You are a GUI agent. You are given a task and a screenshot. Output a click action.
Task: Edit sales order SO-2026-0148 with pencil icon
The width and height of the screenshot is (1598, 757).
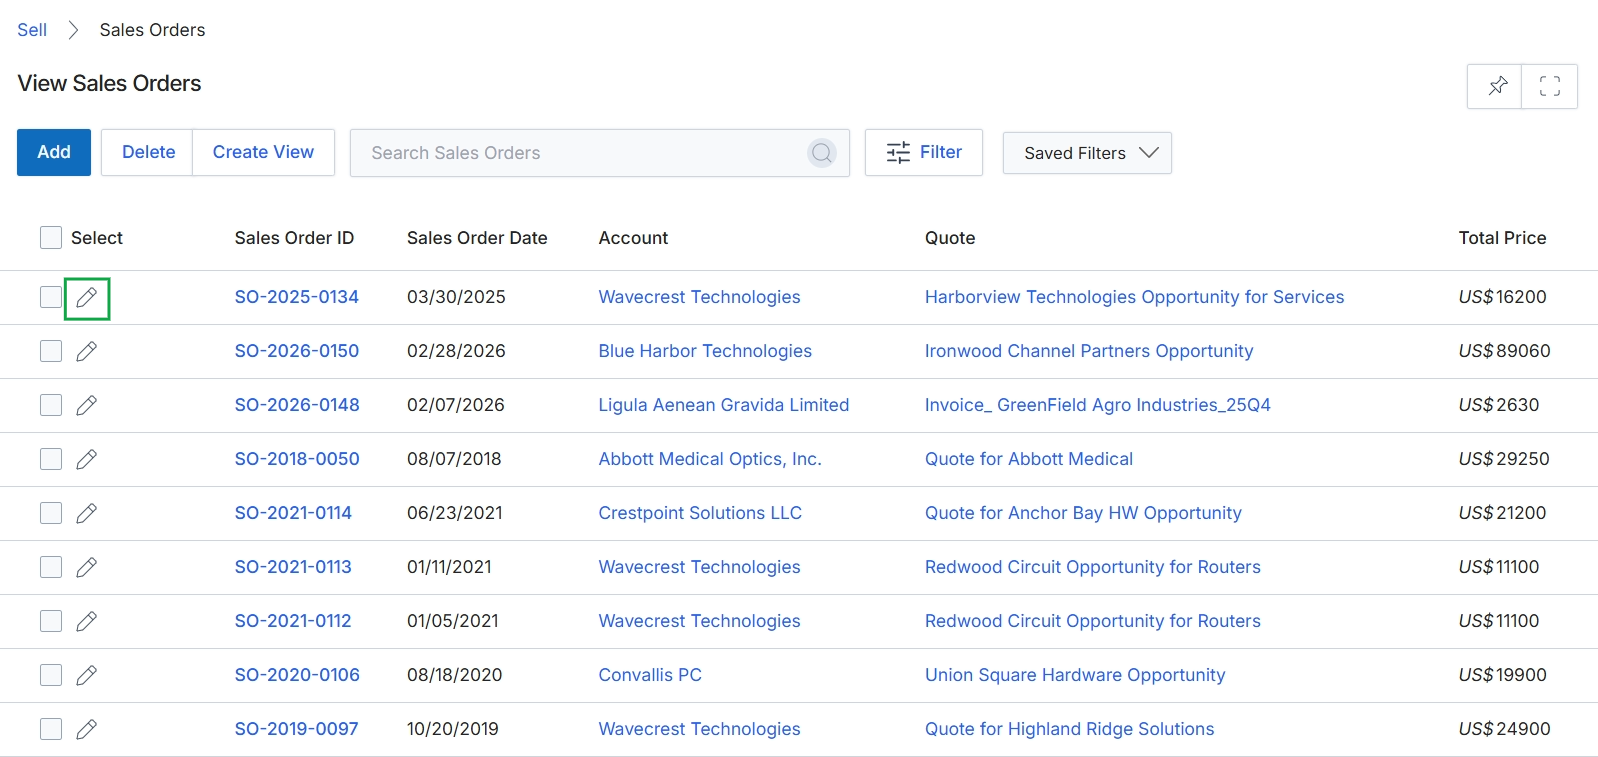87,405
